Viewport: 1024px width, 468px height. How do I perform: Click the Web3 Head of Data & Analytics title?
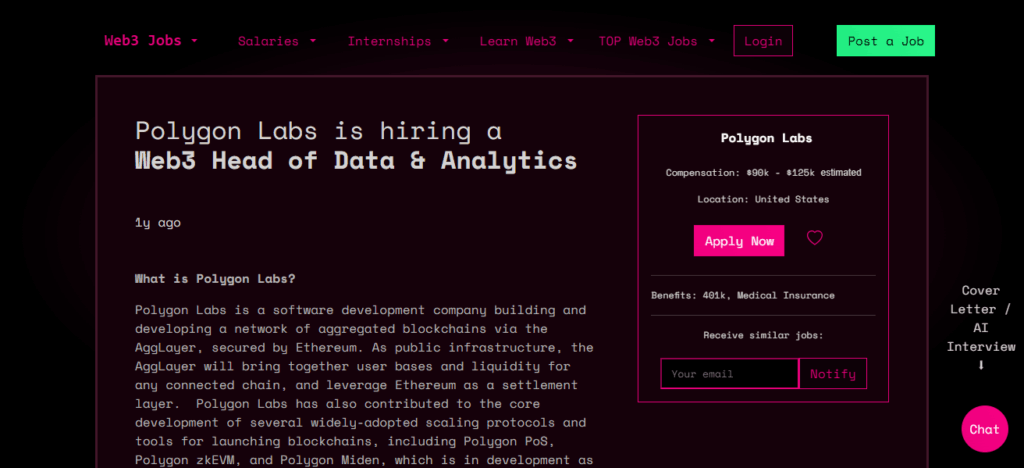click(x=356, y=161)
